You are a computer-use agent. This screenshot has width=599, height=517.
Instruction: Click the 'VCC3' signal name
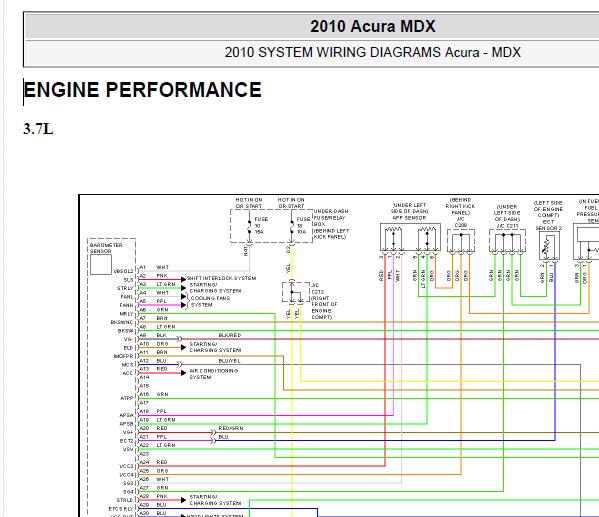(x=126, y=466)
